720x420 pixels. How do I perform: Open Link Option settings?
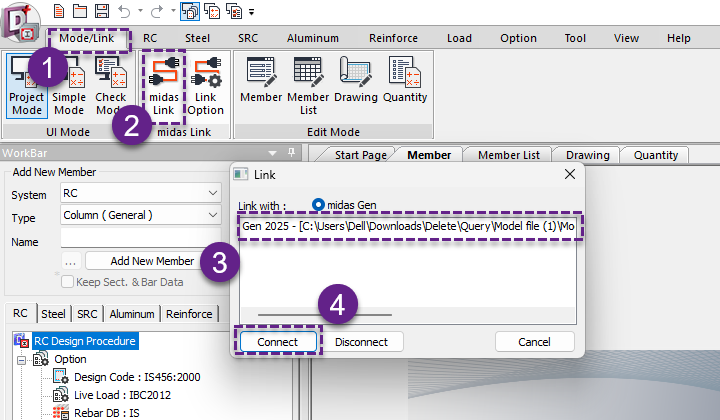point(205,86)
